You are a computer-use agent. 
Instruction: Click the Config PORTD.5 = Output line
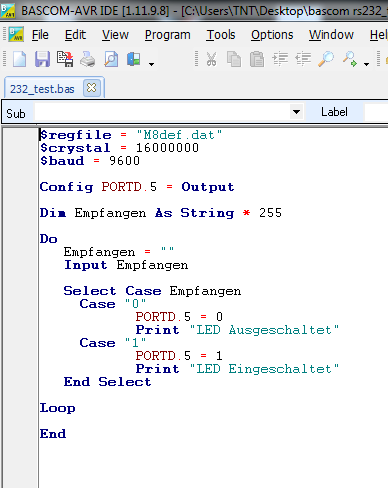(x=137, y=187)
